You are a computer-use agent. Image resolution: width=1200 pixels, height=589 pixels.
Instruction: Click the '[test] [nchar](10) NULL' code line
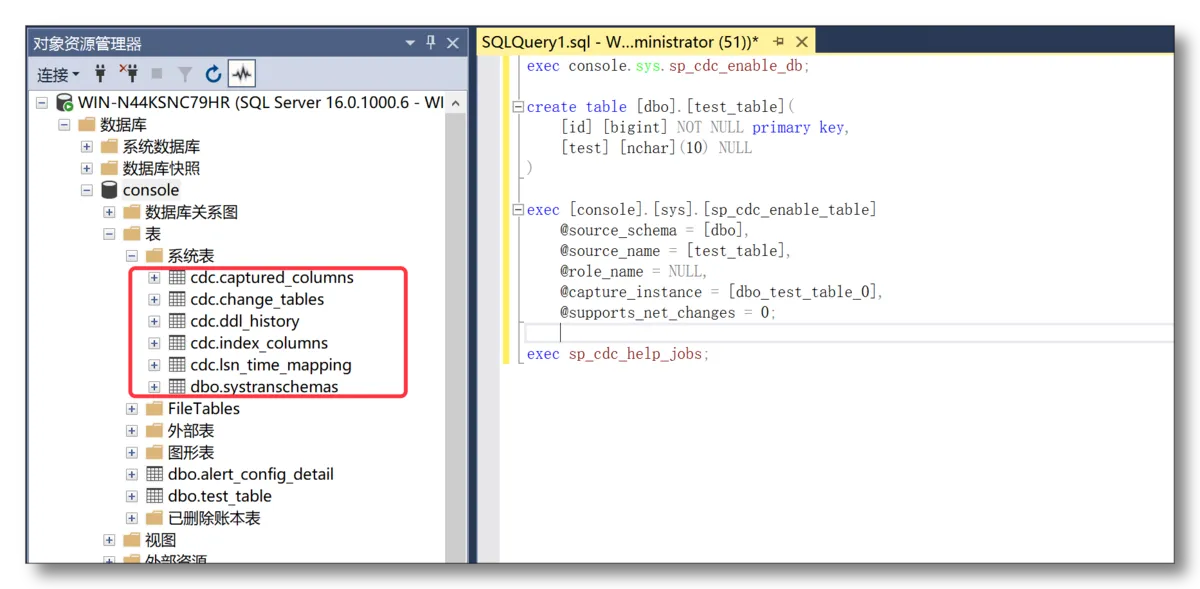(x=656, y=147)
